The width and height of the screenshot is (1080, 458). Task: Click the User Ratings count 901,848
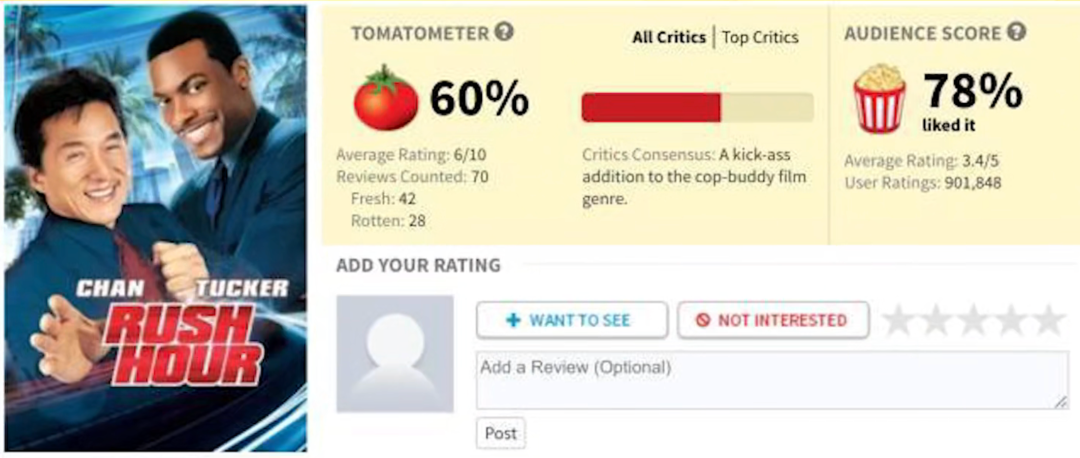(922, 182)
